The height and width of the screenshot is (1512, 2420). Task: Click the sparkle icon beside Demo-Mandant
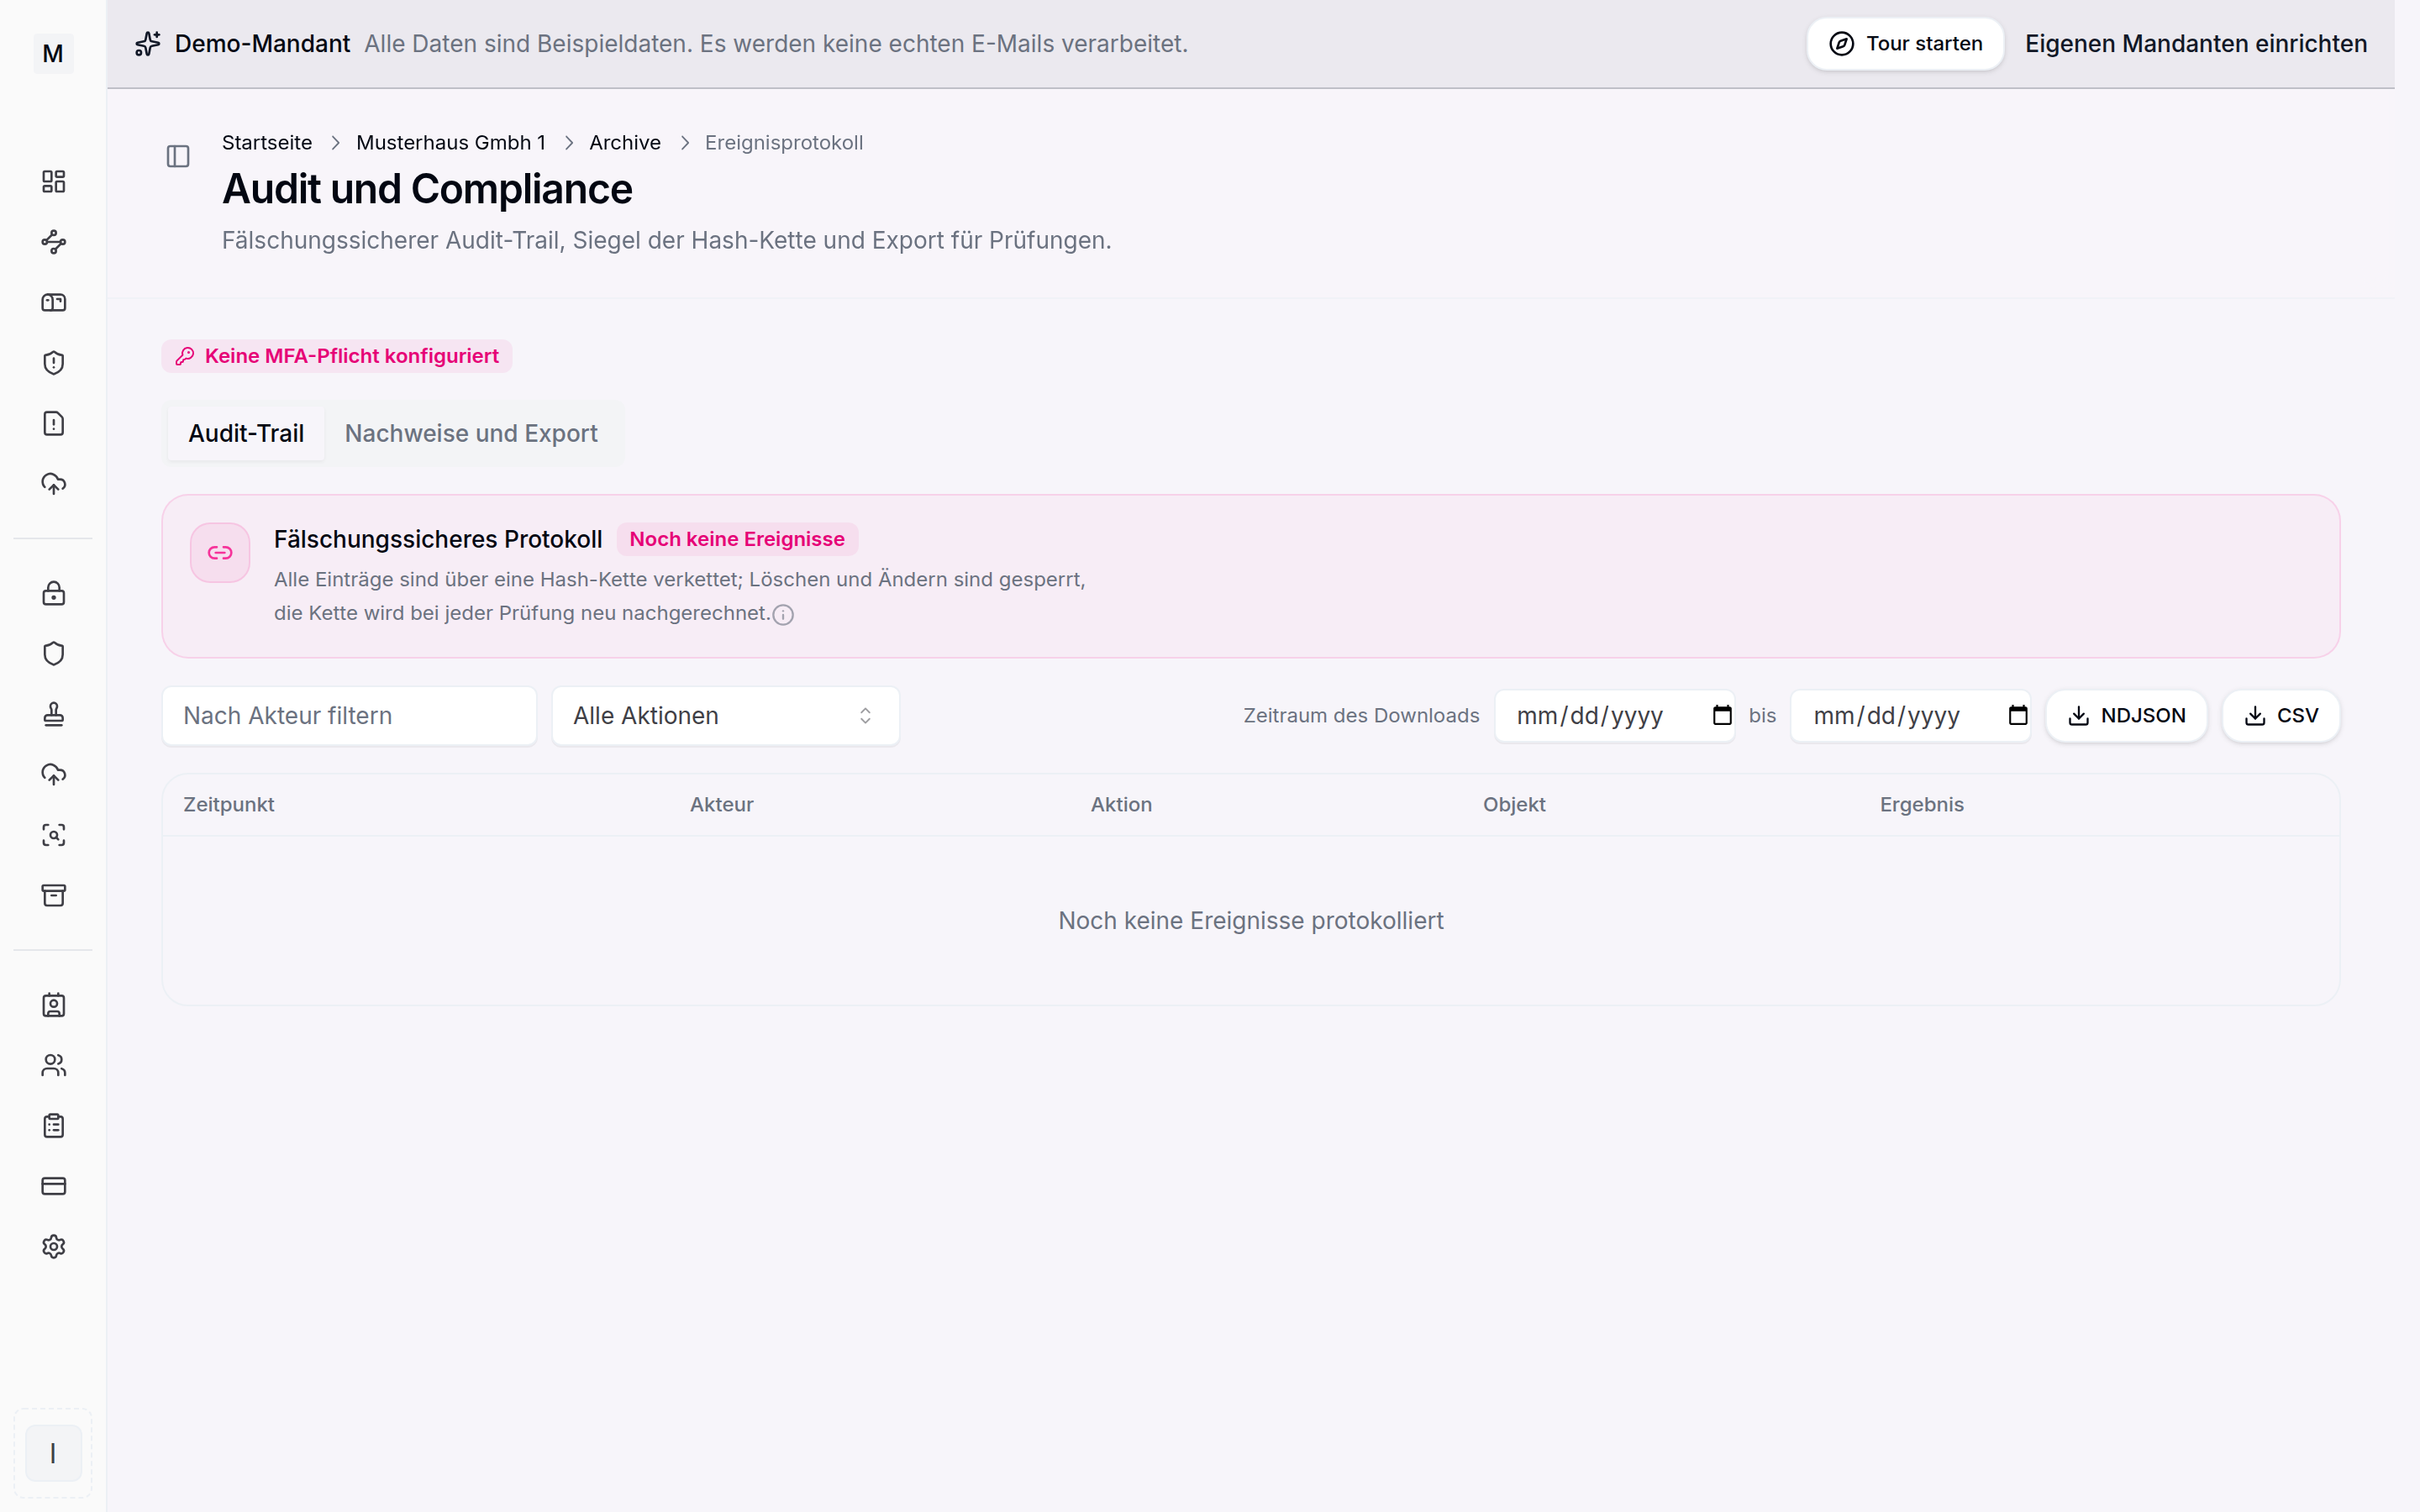click(x=148, y=44)
